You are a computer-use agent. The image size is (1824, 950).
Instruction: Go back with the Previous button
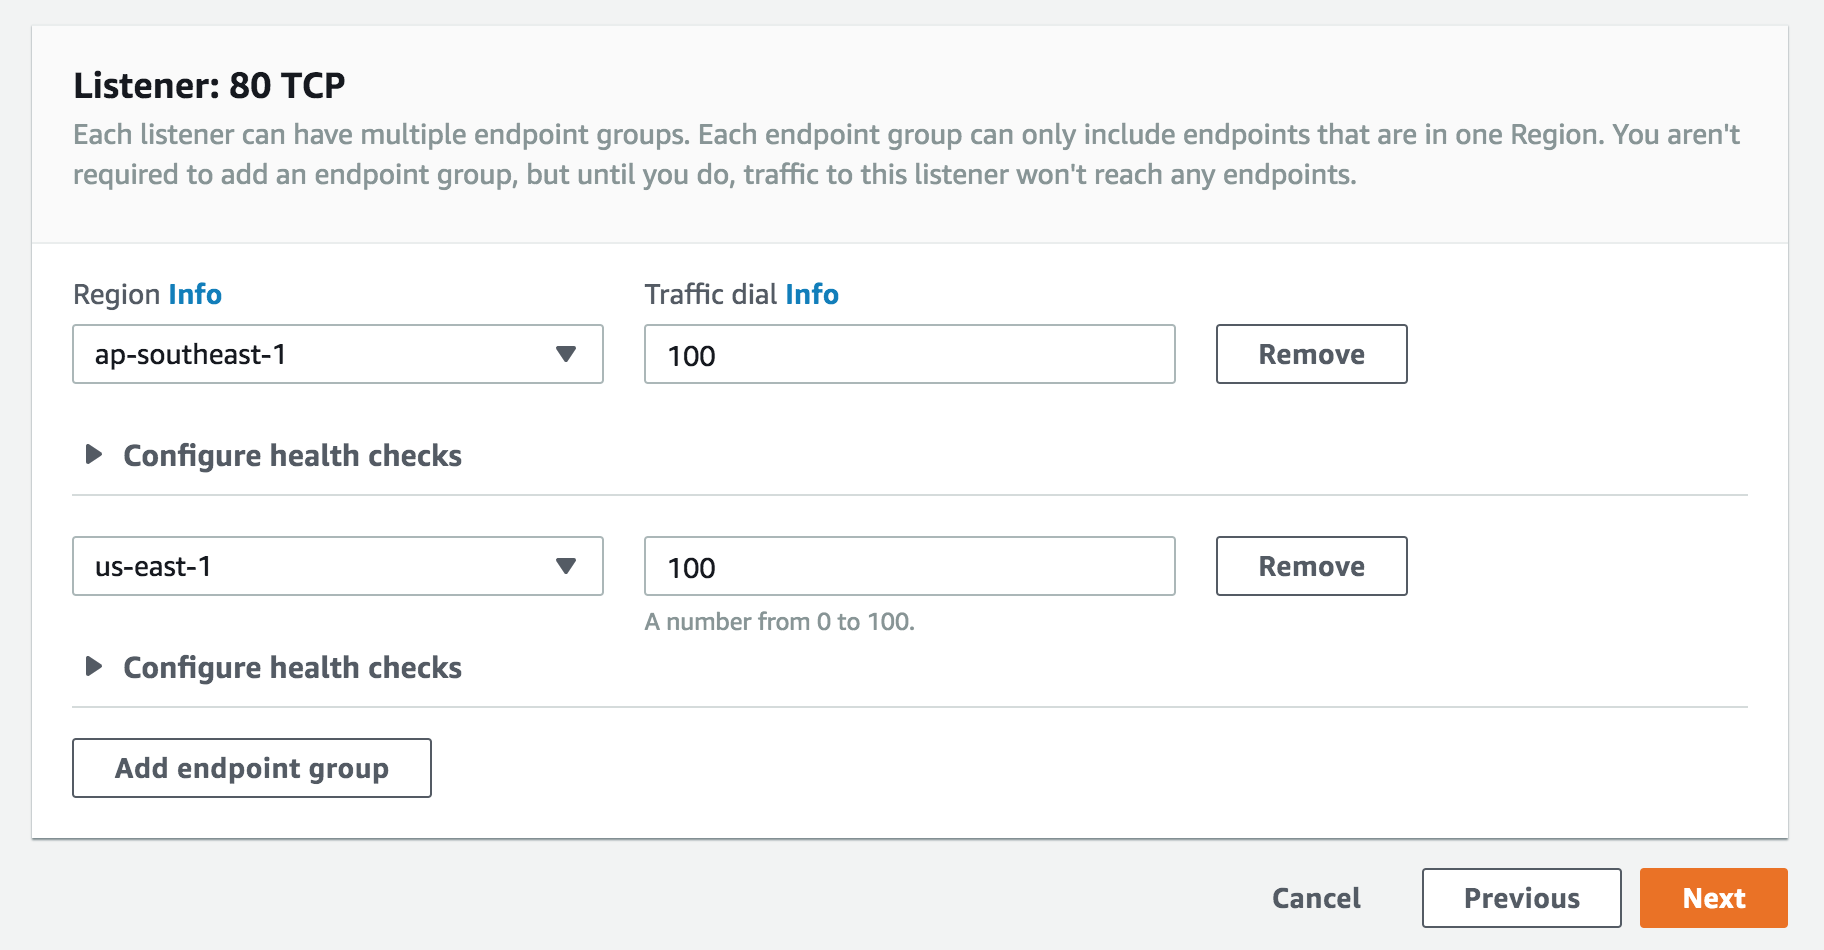tap(1522, 898)
